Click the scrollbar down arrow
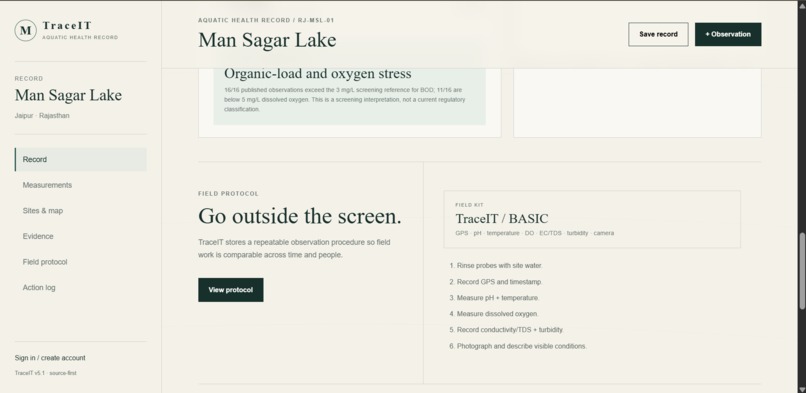The height and width of the screenshot is (393, 806). (x=801, y=389)
